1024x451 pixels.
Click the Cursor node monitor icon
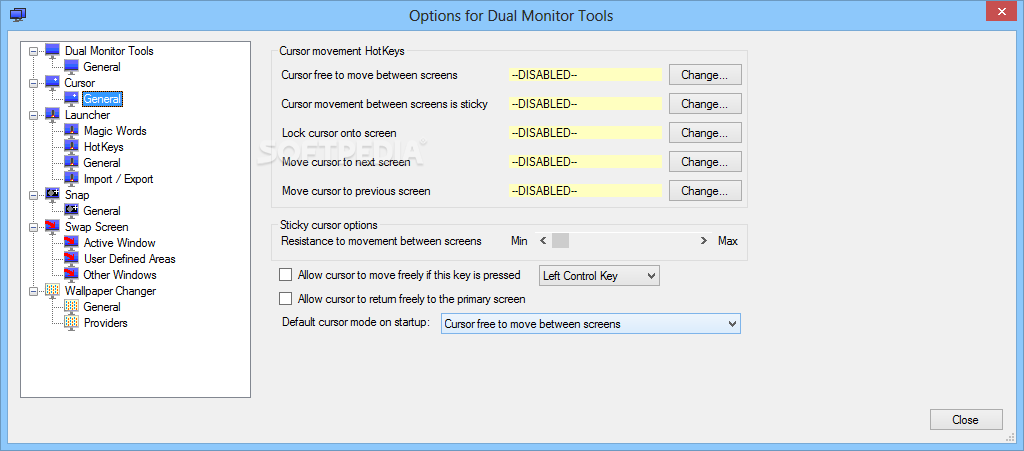pos(52,83)
